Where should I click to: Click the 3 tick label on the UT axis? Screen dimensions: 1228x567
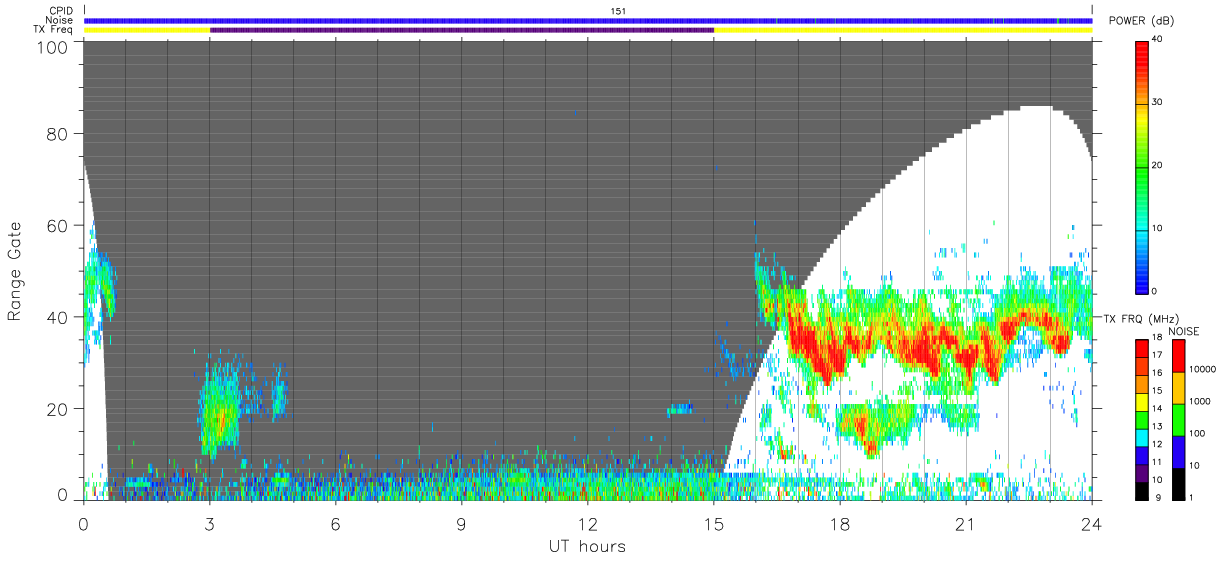pyautogui.click(x=210, y=524)
